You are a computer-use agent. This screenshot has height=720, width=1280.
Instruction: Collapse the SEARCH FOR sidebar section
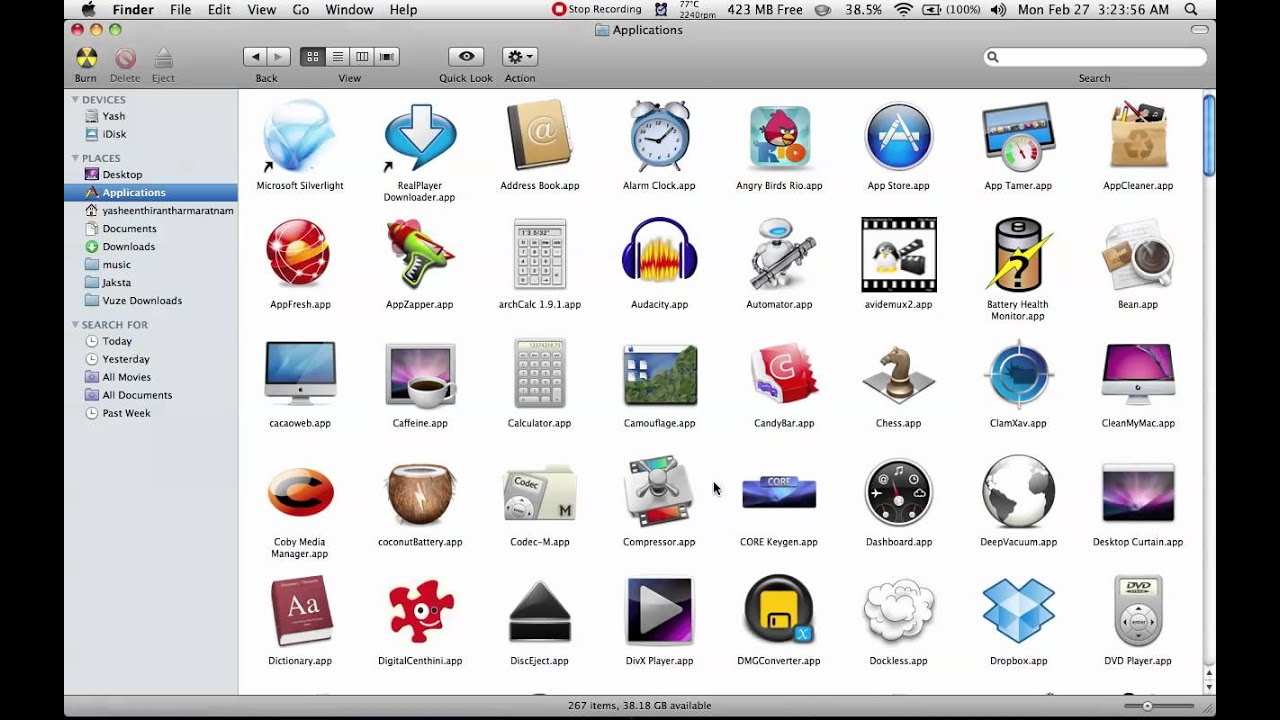(75, 325)
